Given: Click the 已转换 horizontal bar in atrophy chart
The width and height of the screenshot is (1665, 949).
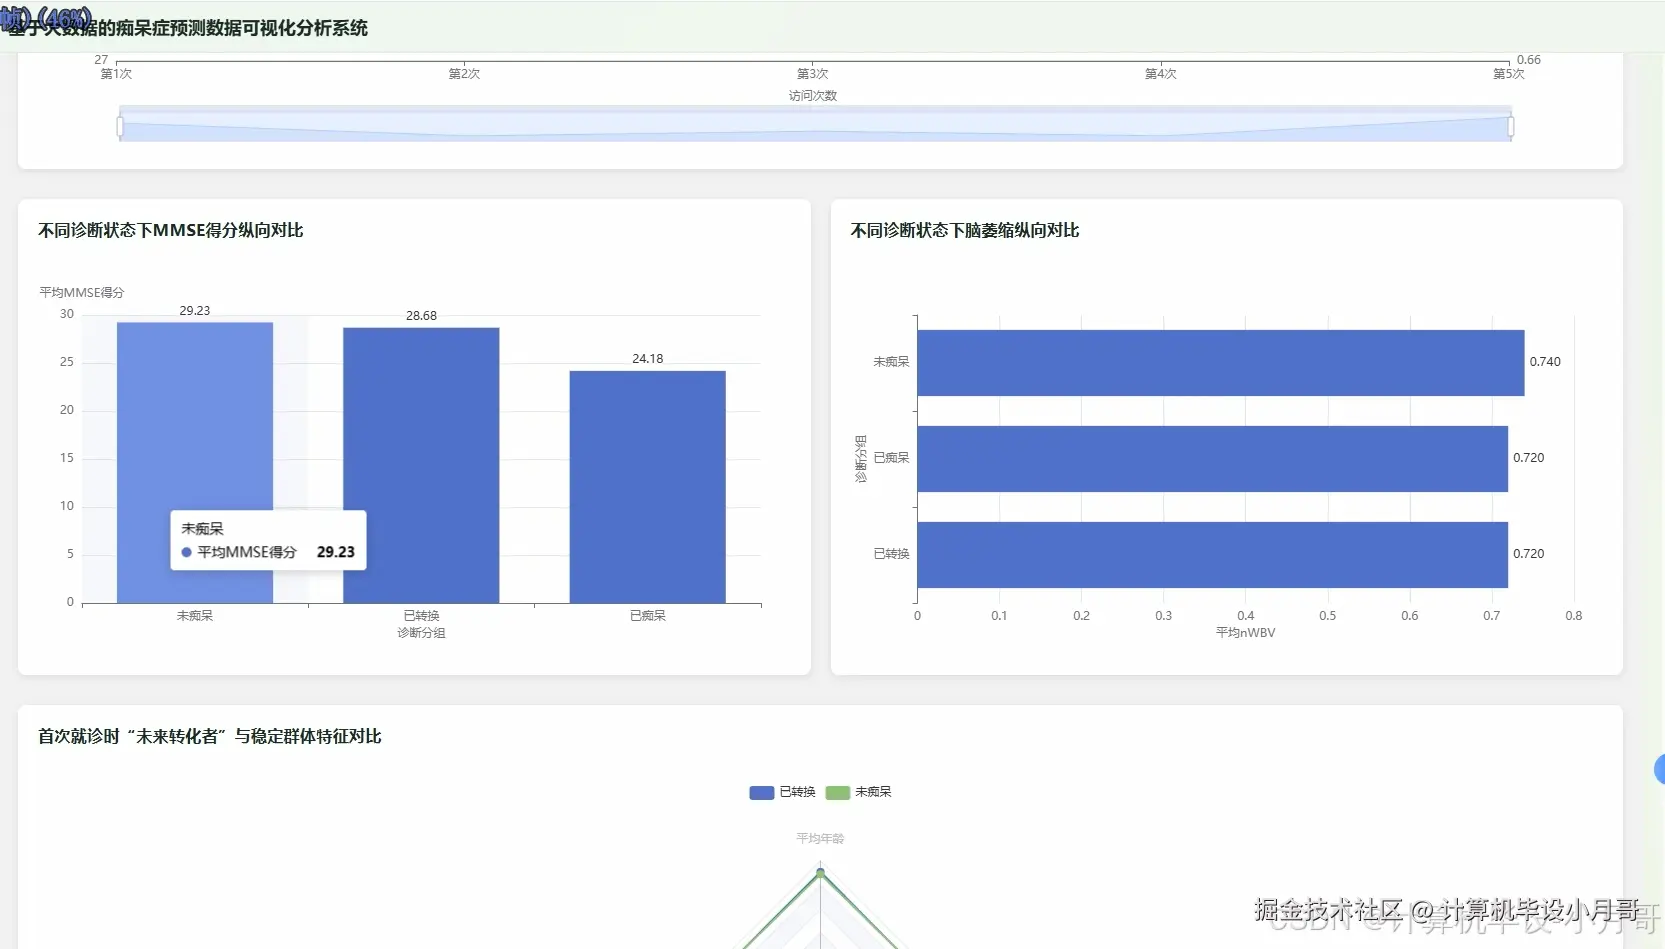Looking at the screenshot, I should tap(1212, 554).
